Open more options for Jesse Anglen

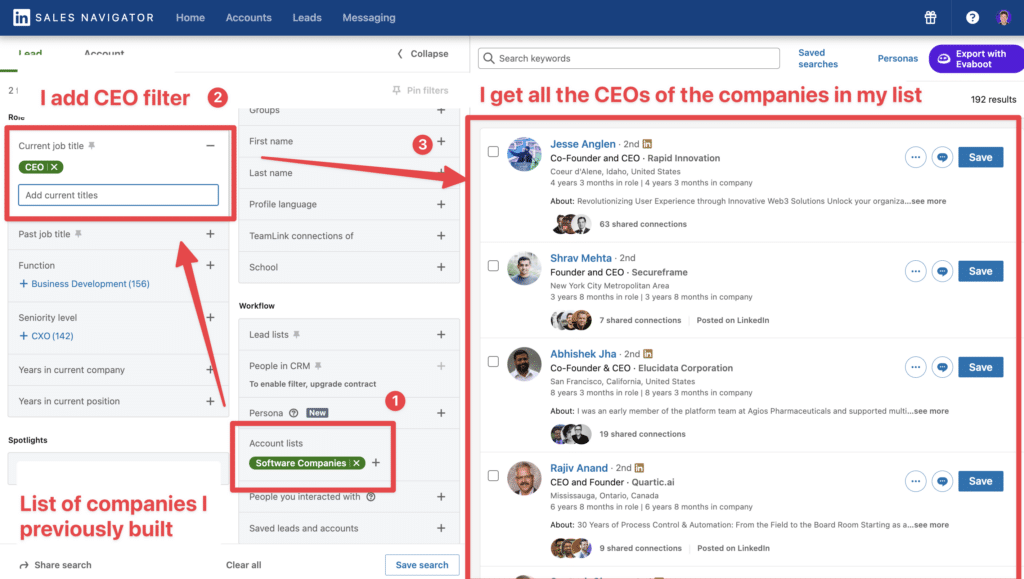click(x=915, y=157)
